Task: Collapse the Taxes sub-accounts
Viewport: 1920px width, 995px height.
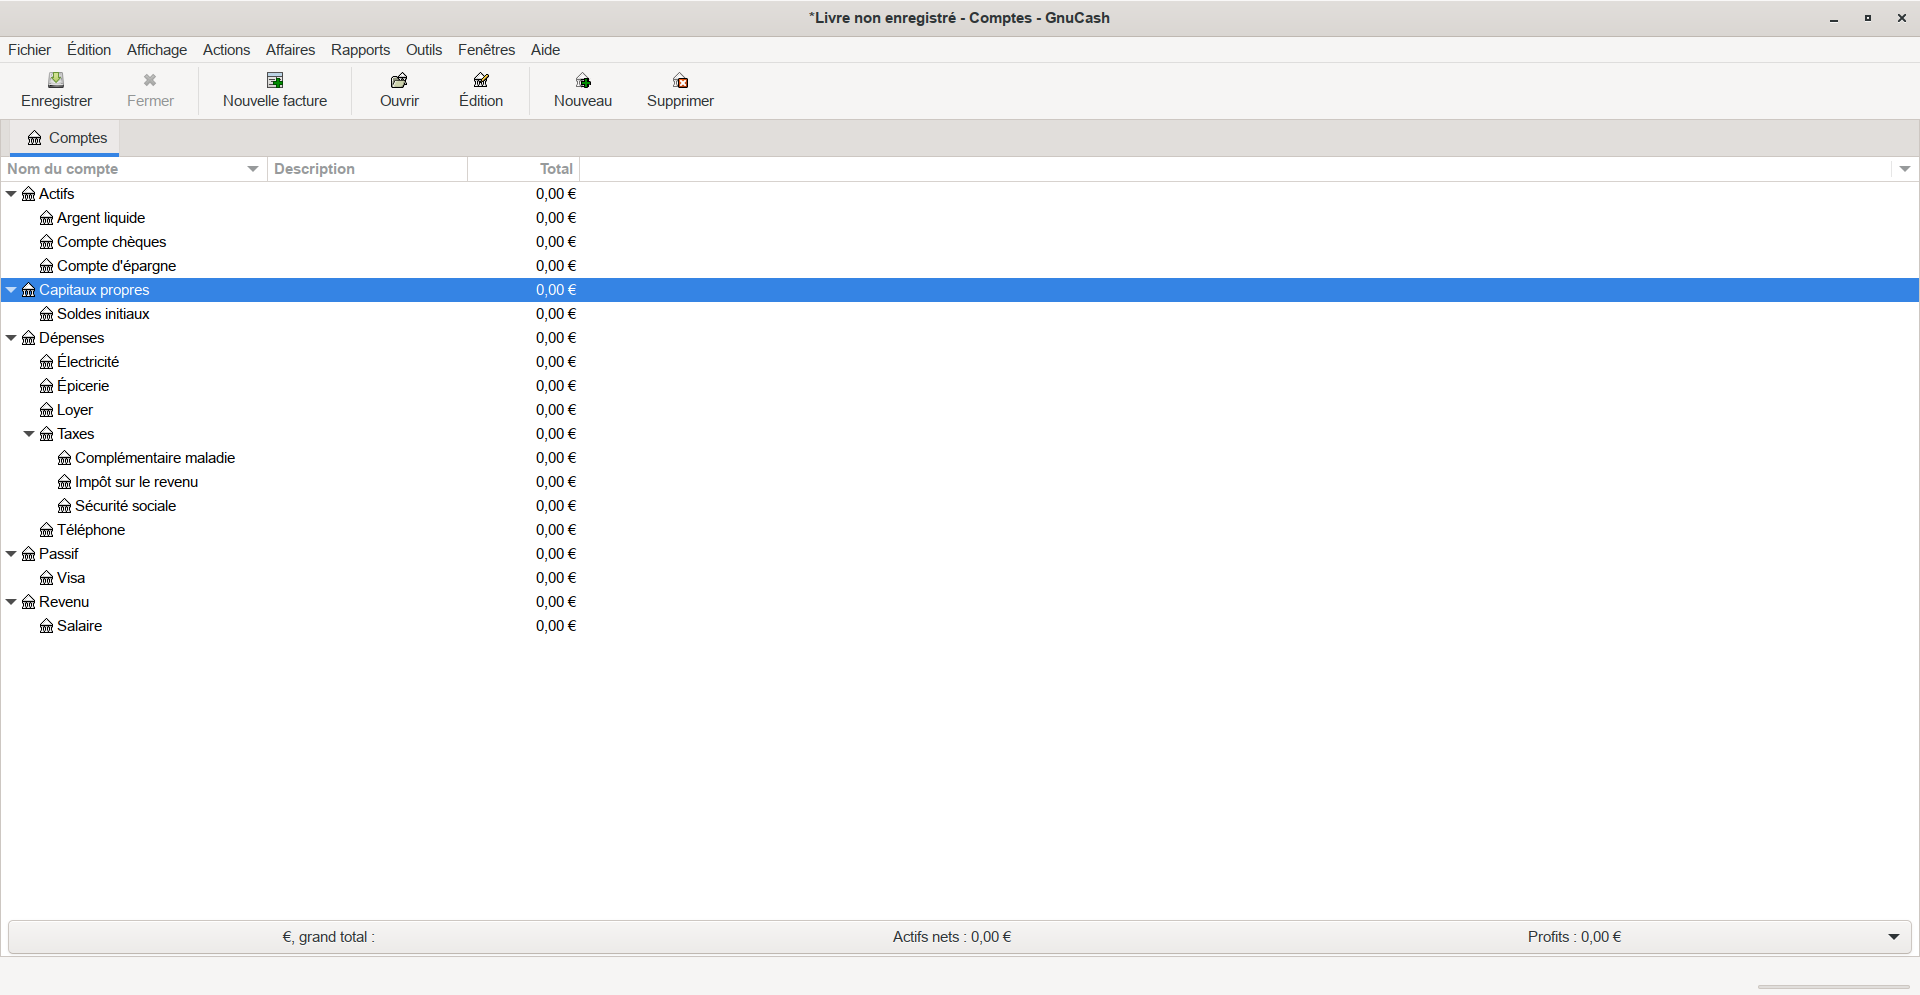Action: [x=29, y=434]
